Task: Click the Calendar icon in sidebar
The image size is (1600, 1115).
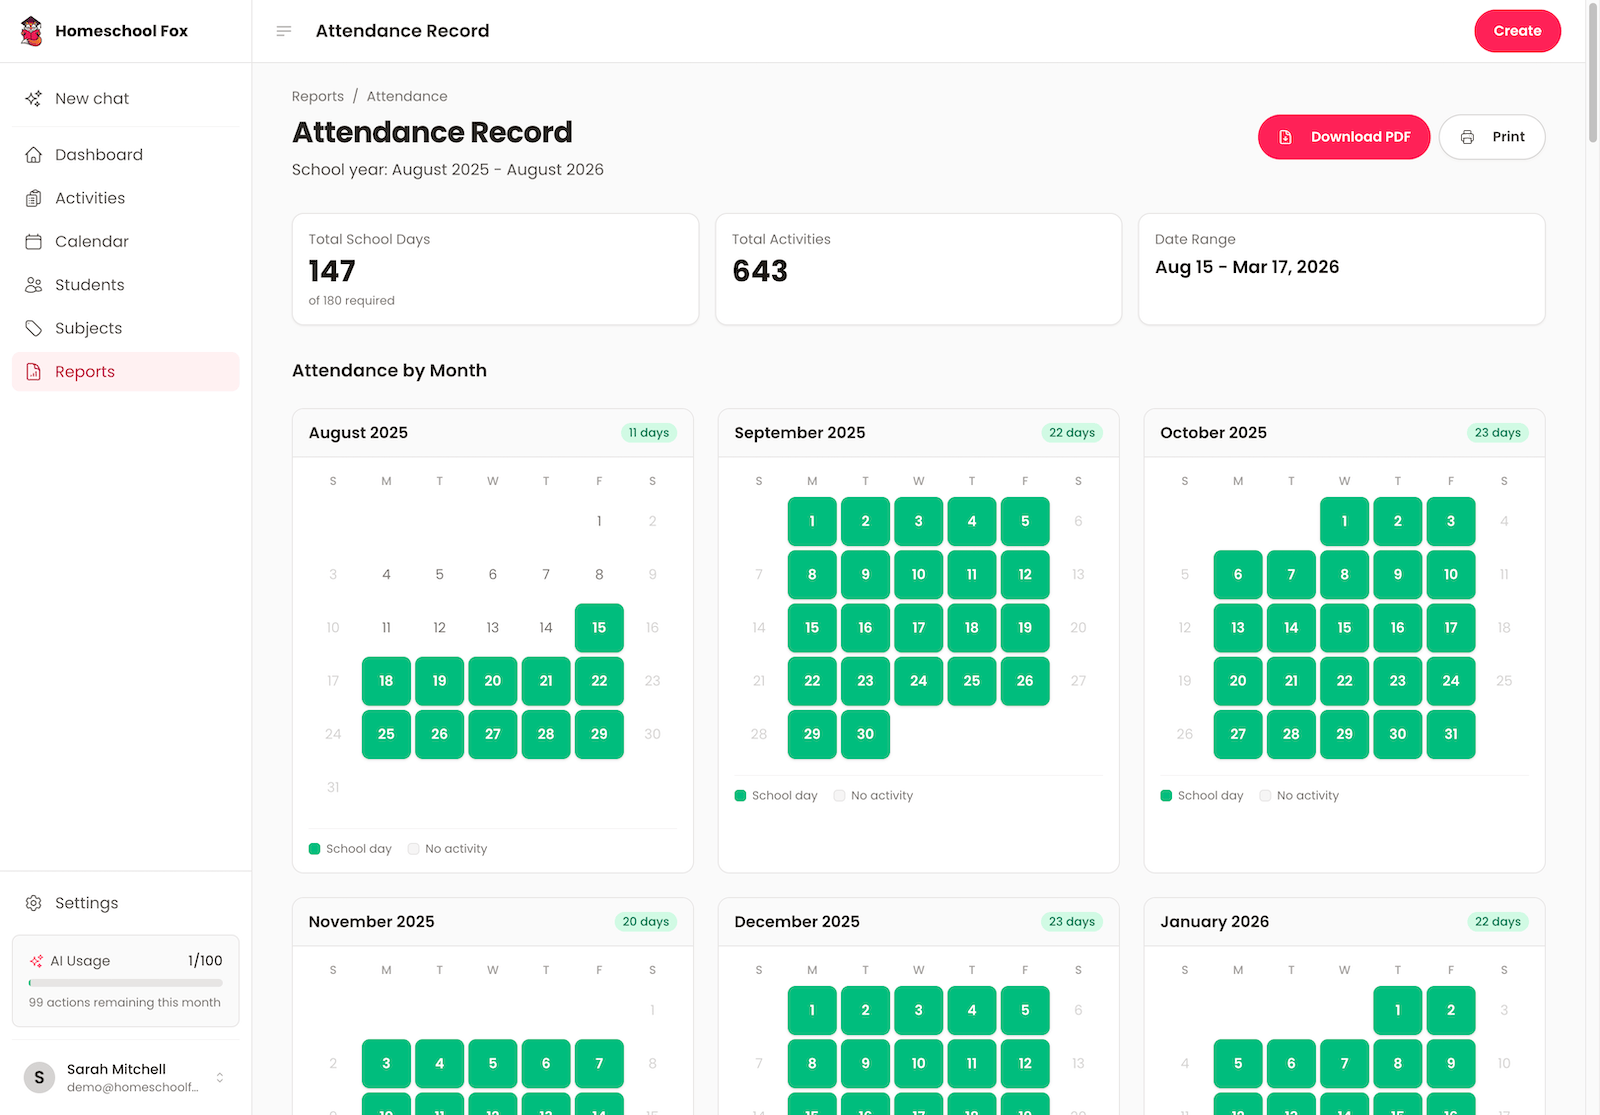Action: coord(34,241)
